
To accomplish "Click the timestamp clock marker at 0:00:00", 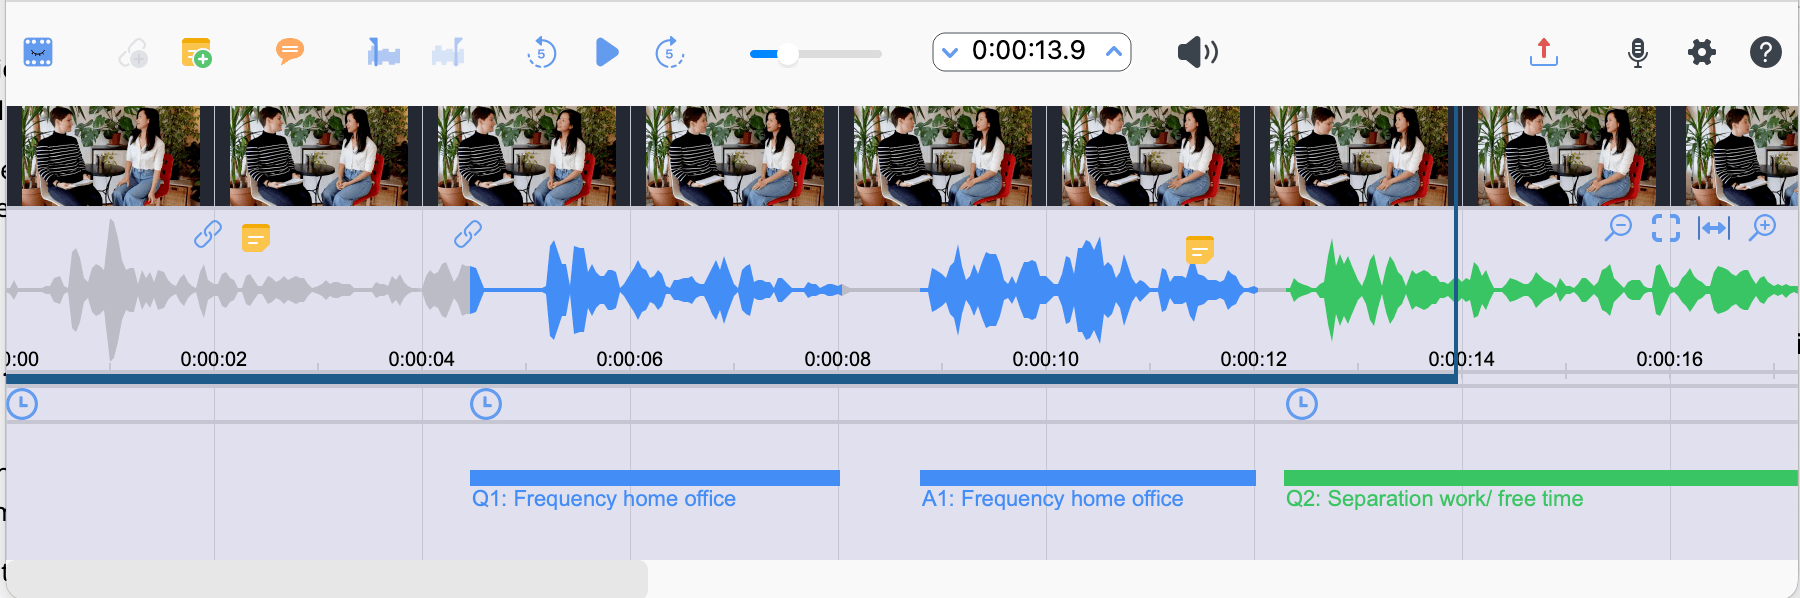I will click(x=22, y=404).
